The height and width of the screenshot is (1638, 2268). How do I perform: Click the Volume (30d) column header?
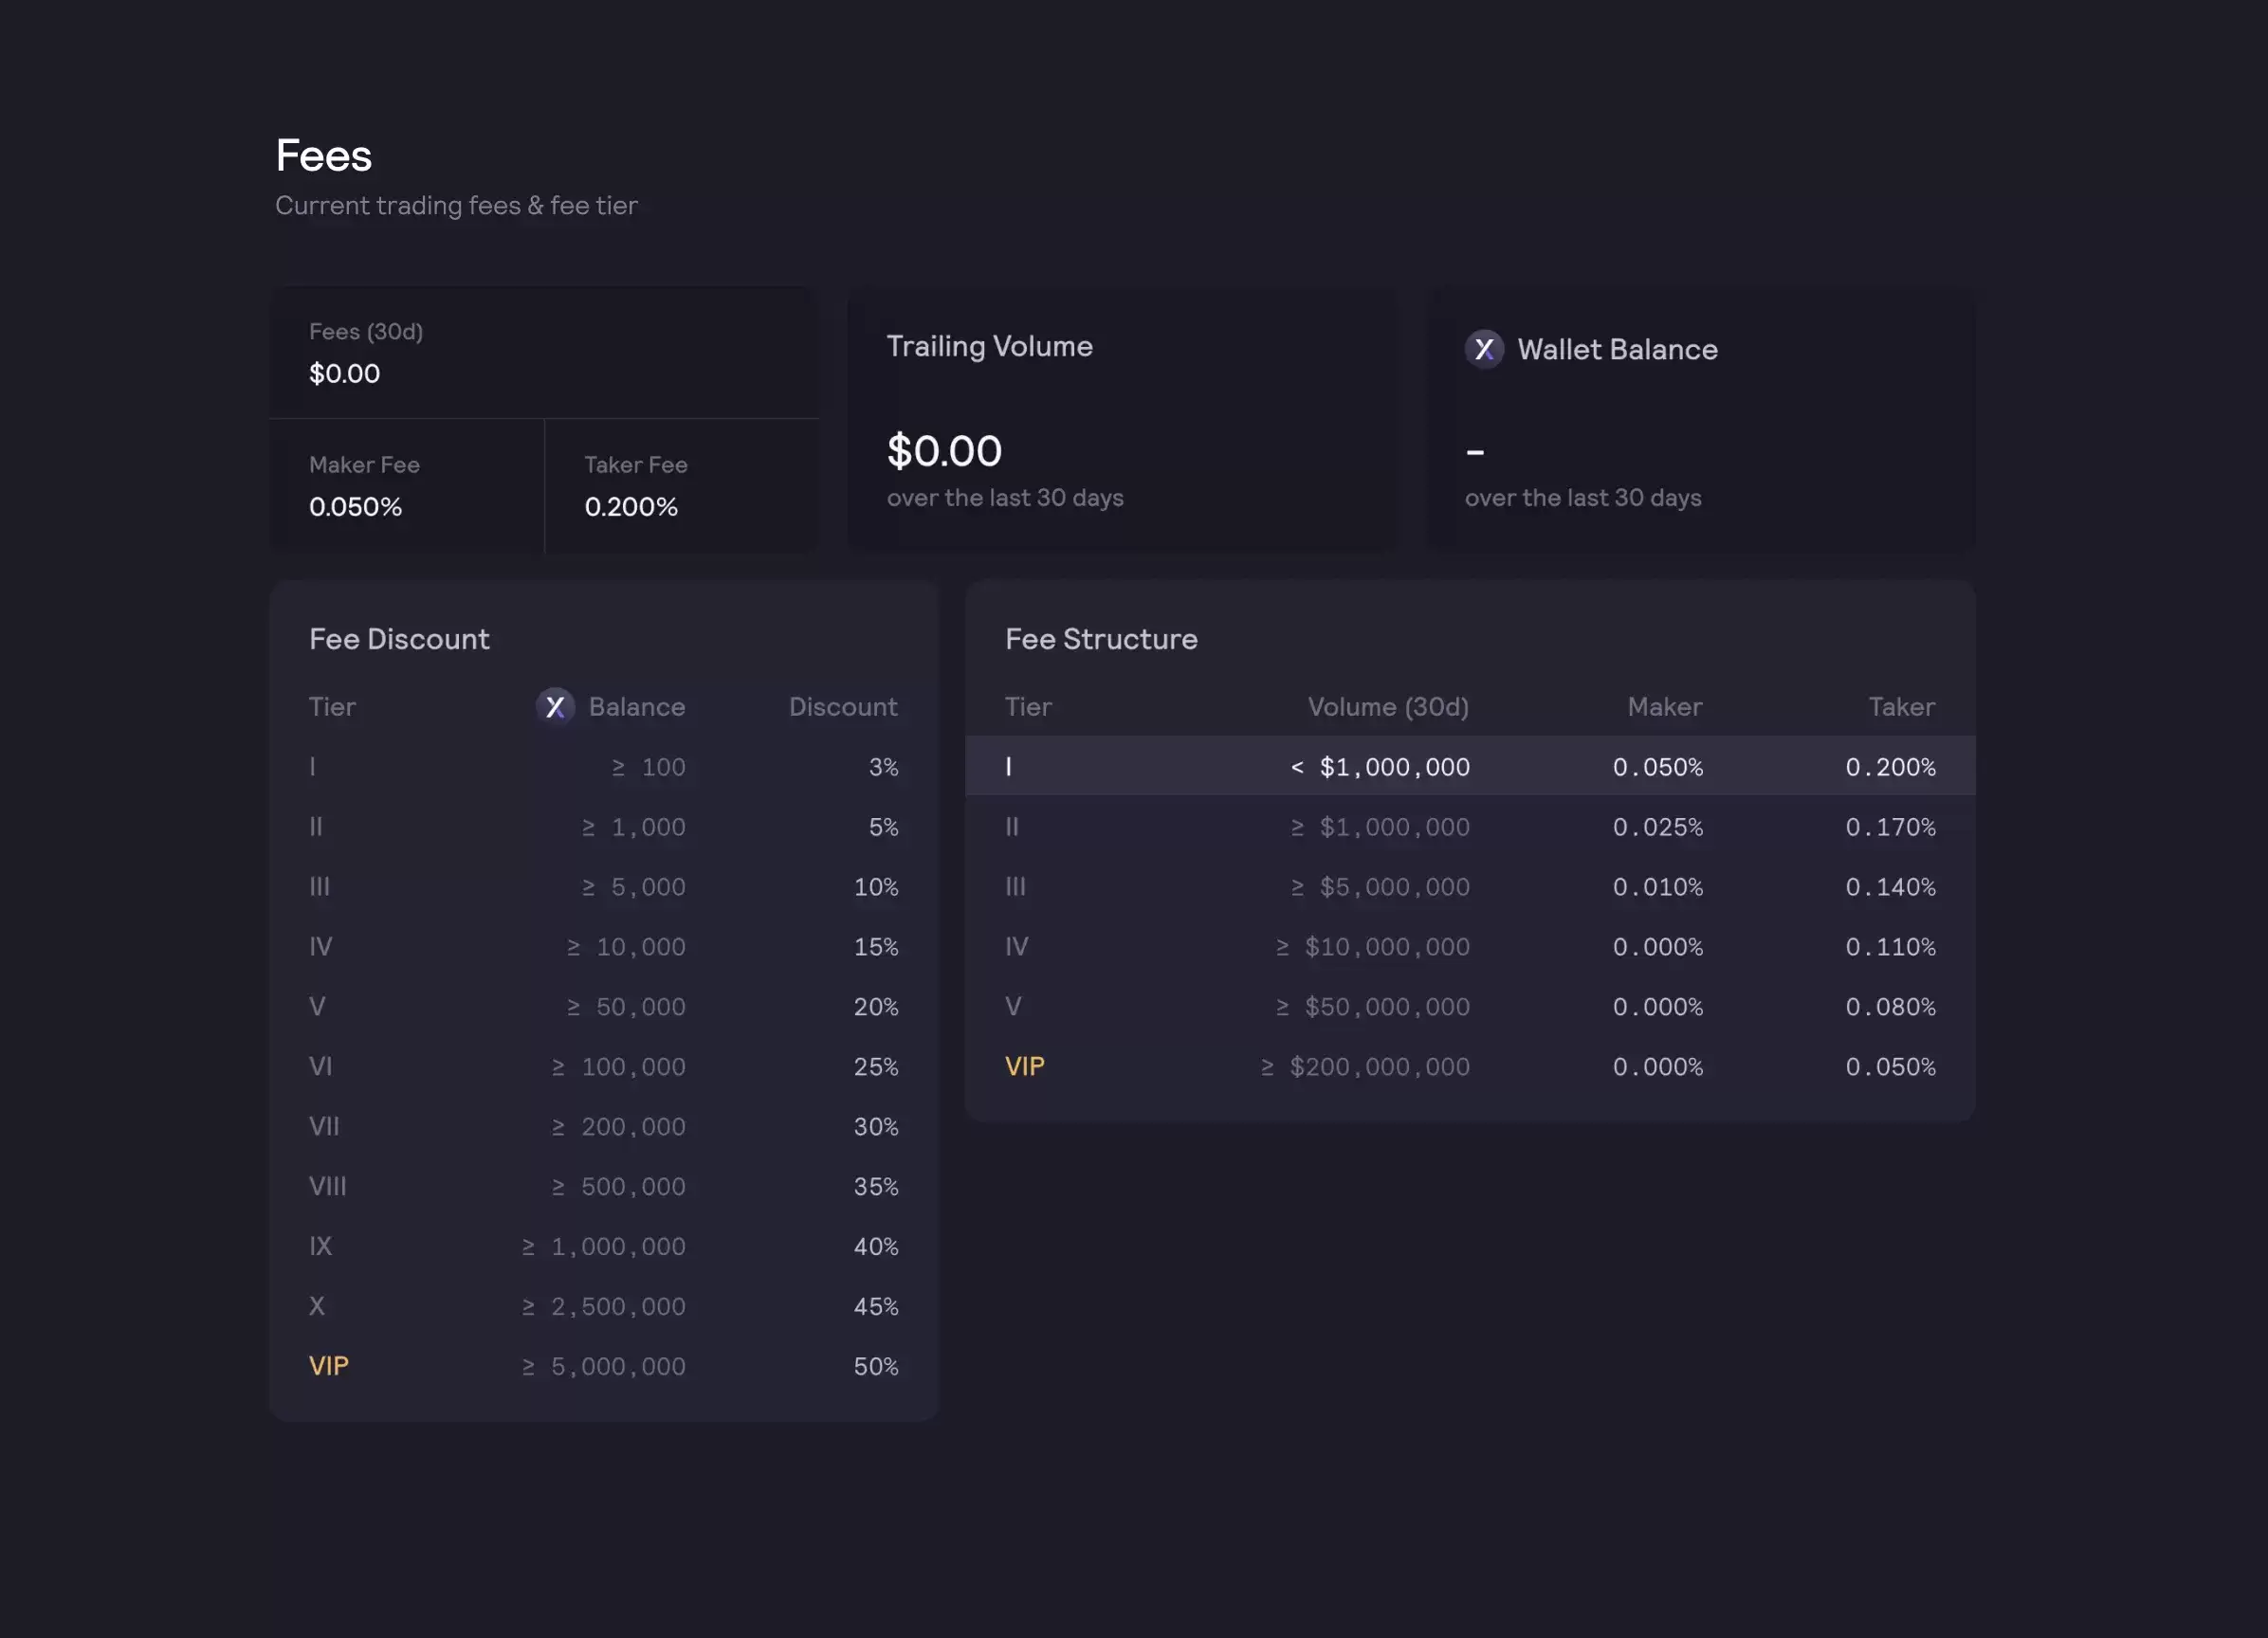pos(1388,707)
